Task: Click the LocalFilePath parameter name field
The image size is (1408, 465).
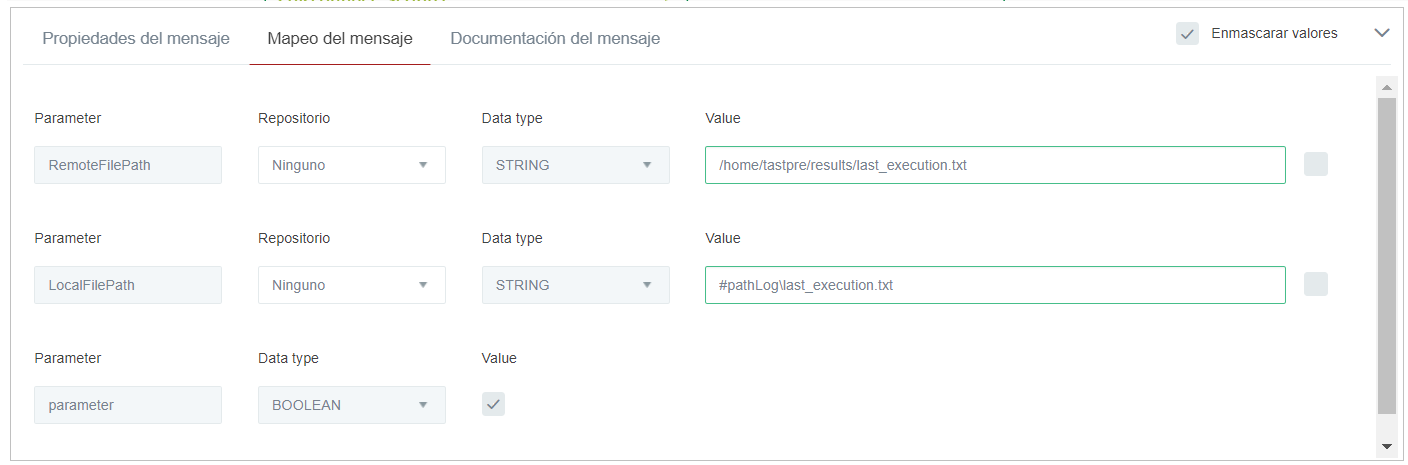Action: click(x=128, y=285)
